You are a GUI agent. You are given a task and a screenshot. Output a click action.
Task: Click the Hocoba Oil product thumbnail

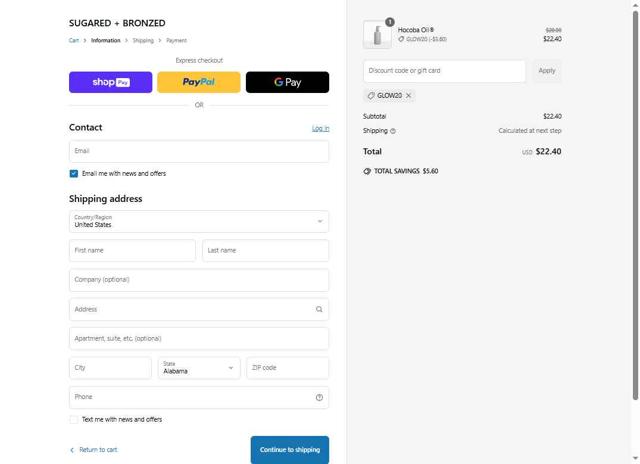(377, 35)
